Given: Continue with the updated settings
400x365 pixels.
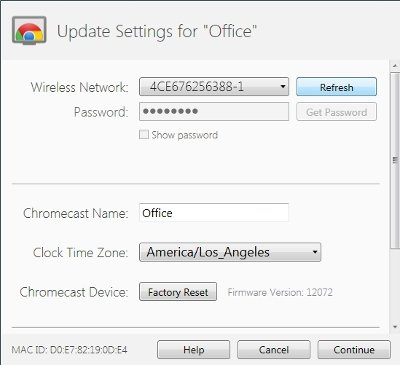Looking at the screenshot, I should [354, 350].
